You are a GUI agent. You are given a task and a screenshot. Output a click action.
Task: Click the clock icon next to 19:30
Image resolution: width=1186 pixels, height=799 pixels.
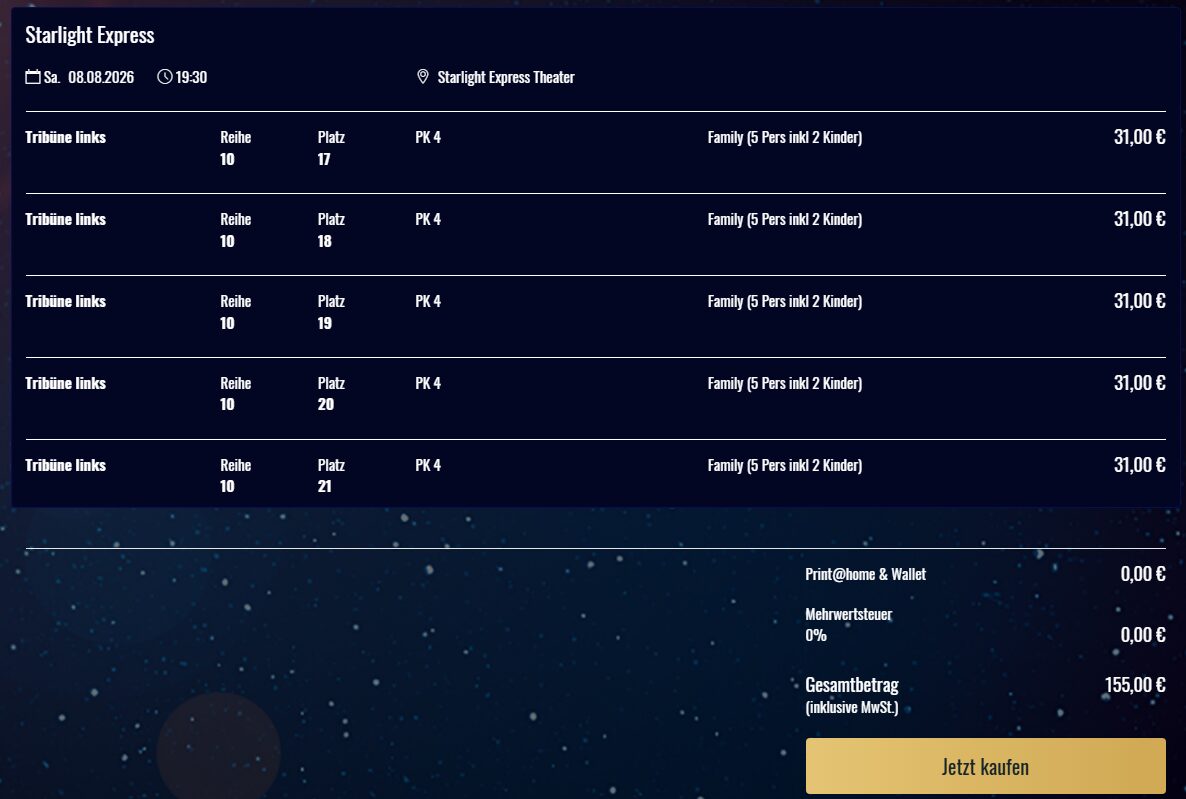coord(164,76)
